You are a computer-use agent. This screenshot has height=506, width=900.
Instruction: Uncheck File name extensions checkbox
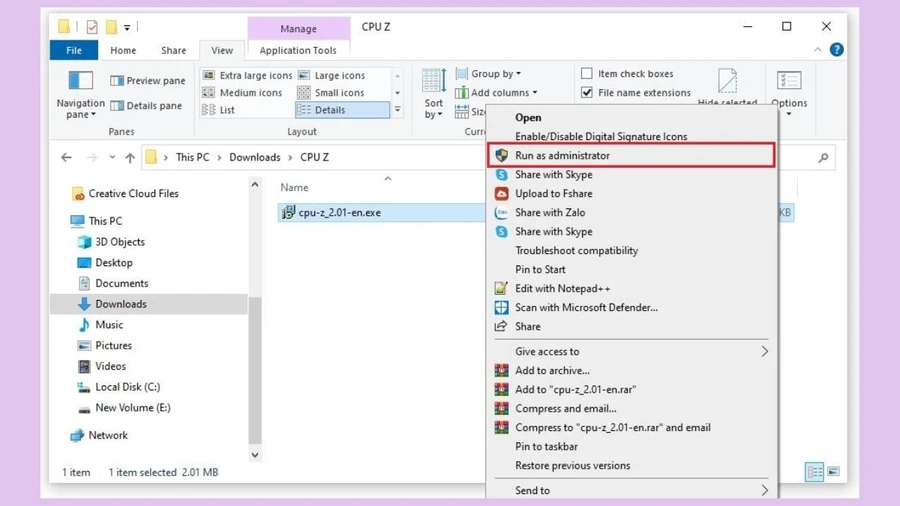point(587,92)
